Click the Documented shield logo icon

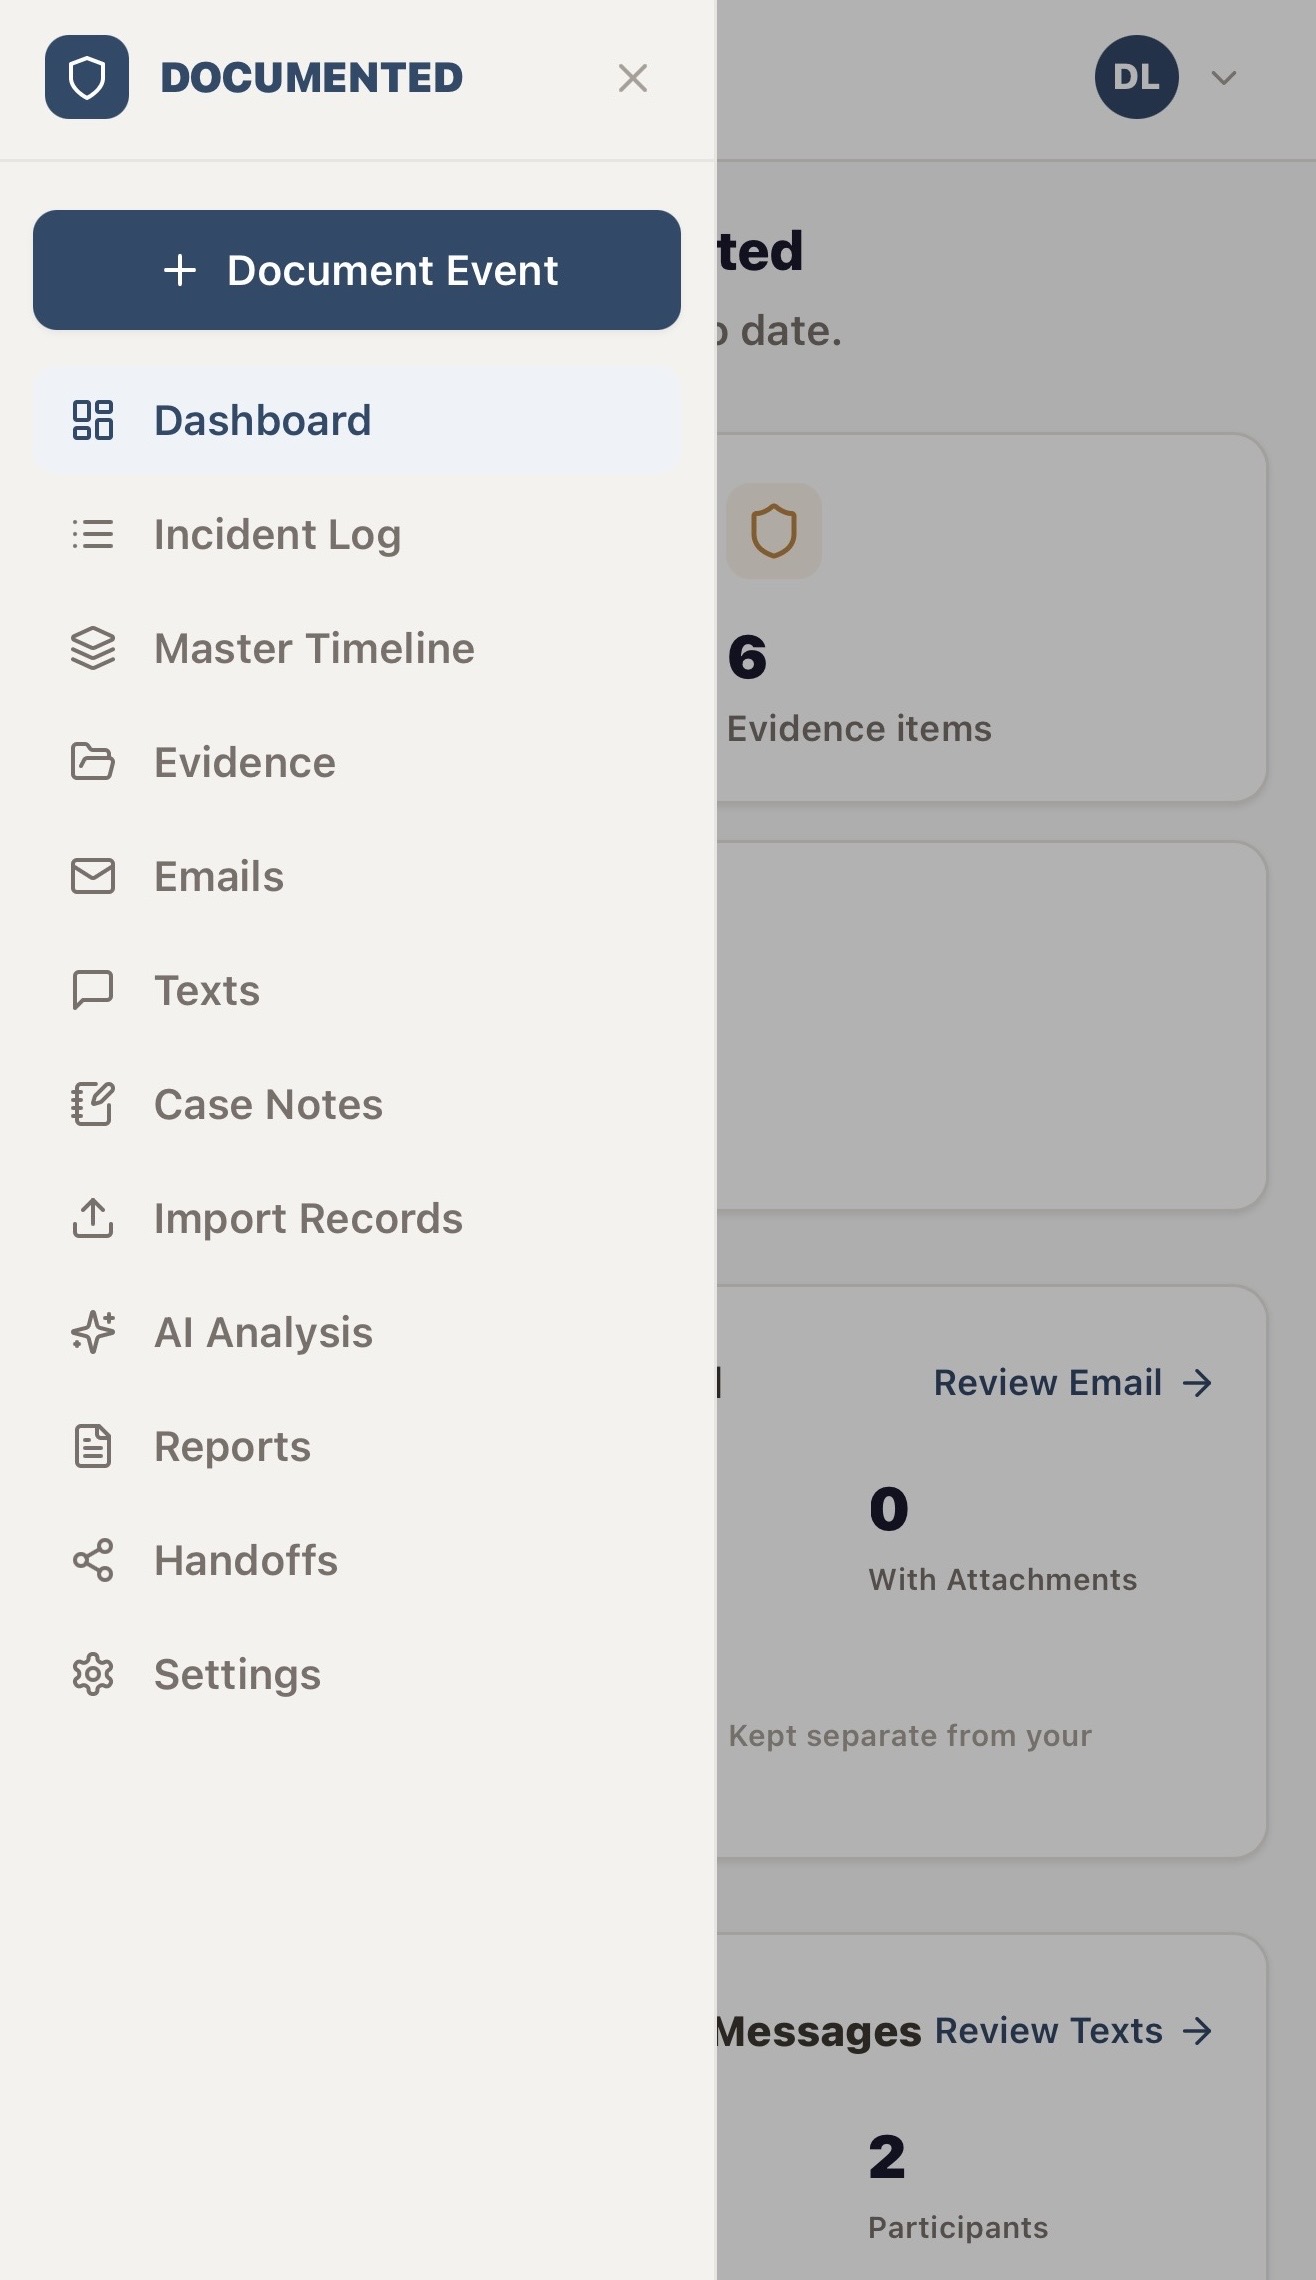(87, 77)
